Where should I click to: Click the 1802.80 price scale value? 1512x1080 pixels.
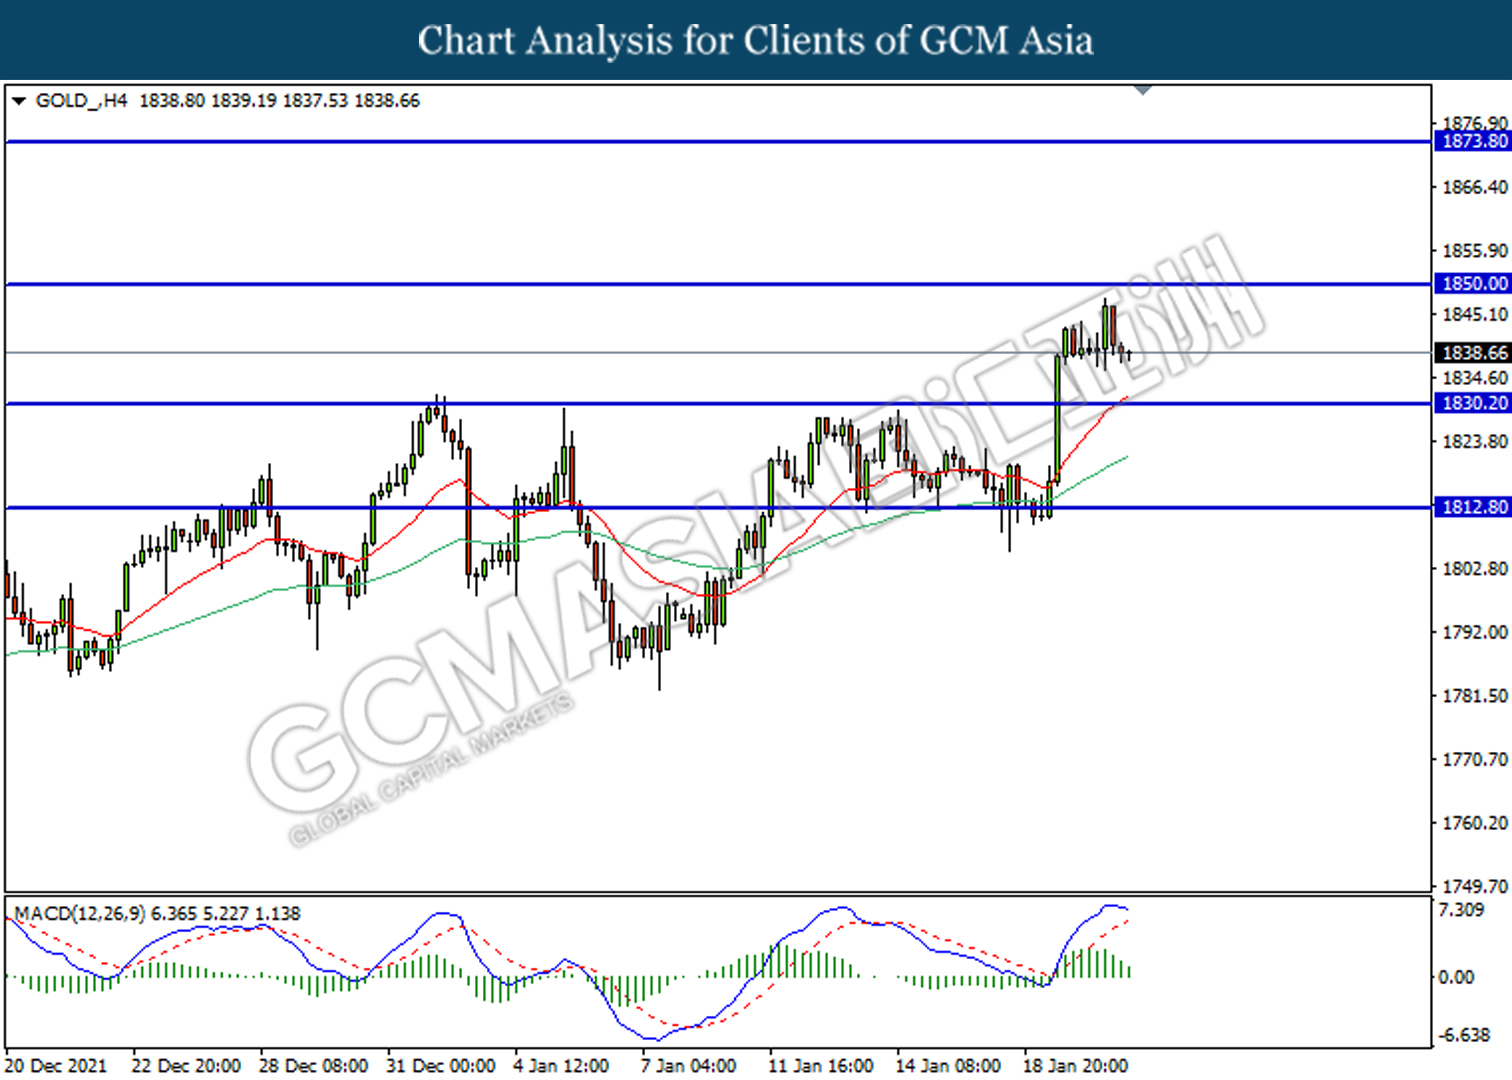1474,569
